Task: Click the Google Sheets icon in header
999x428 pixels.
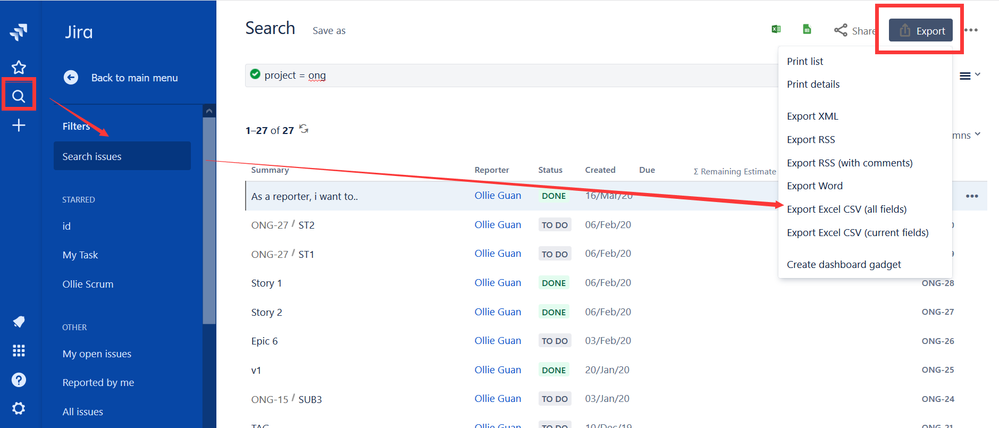Action: pyautogui.click(x=807, y=29)
